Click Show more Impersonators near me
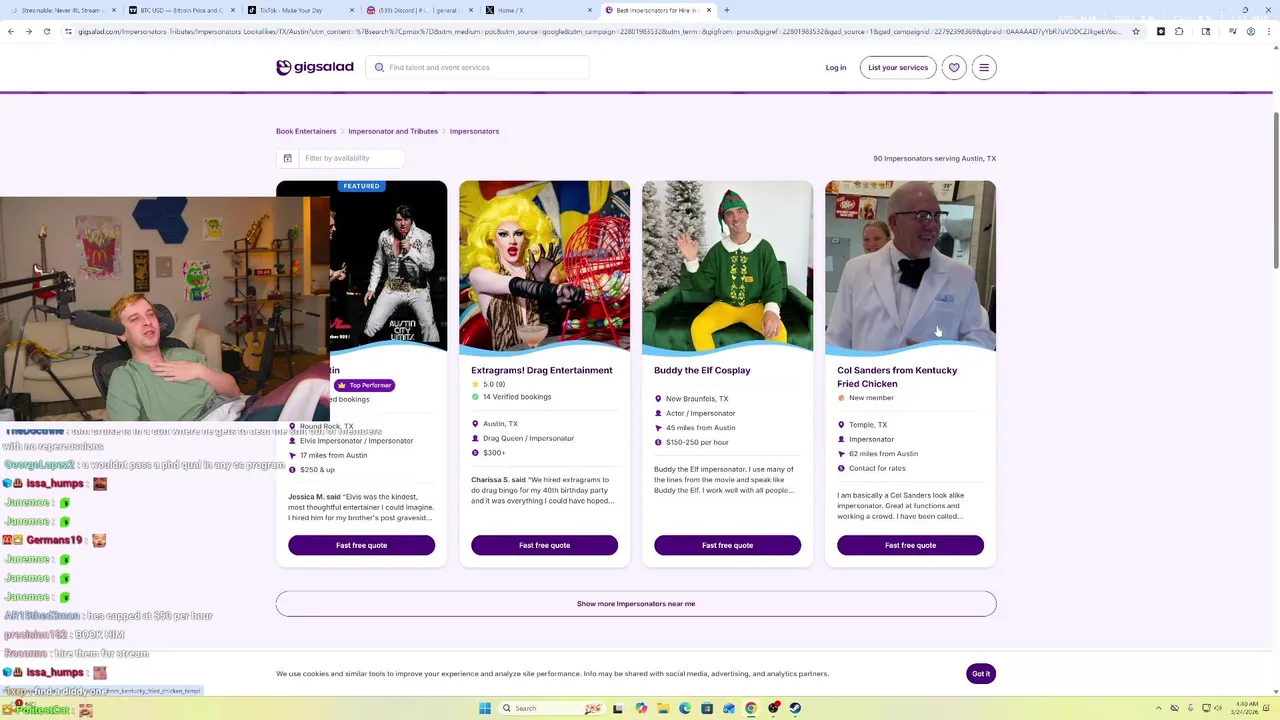This screenshot has width=1280, height=720. (636, 604)
